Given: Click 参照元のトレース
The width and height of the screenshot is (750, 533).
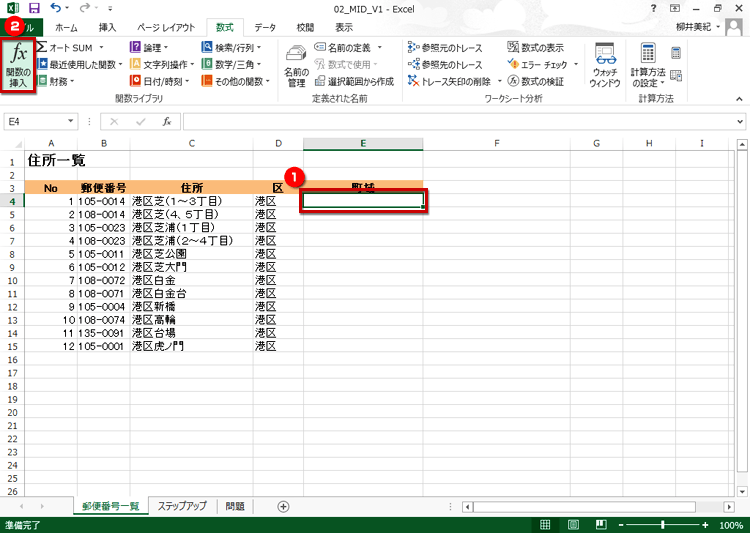Looking at the screenshot, I should pos(445,48).
